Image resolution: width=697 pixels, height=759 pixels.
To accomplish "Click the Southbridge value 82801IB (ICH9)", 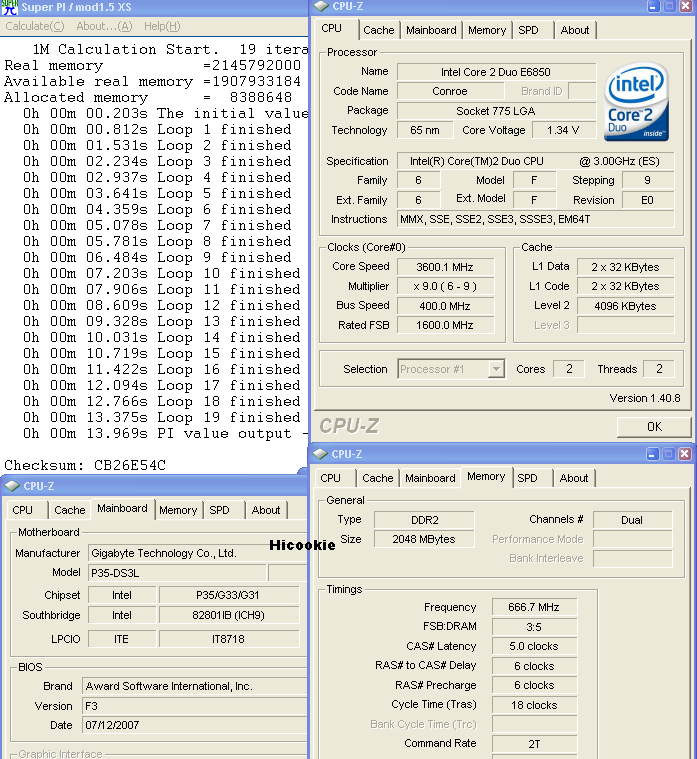I will click(229, 615).
